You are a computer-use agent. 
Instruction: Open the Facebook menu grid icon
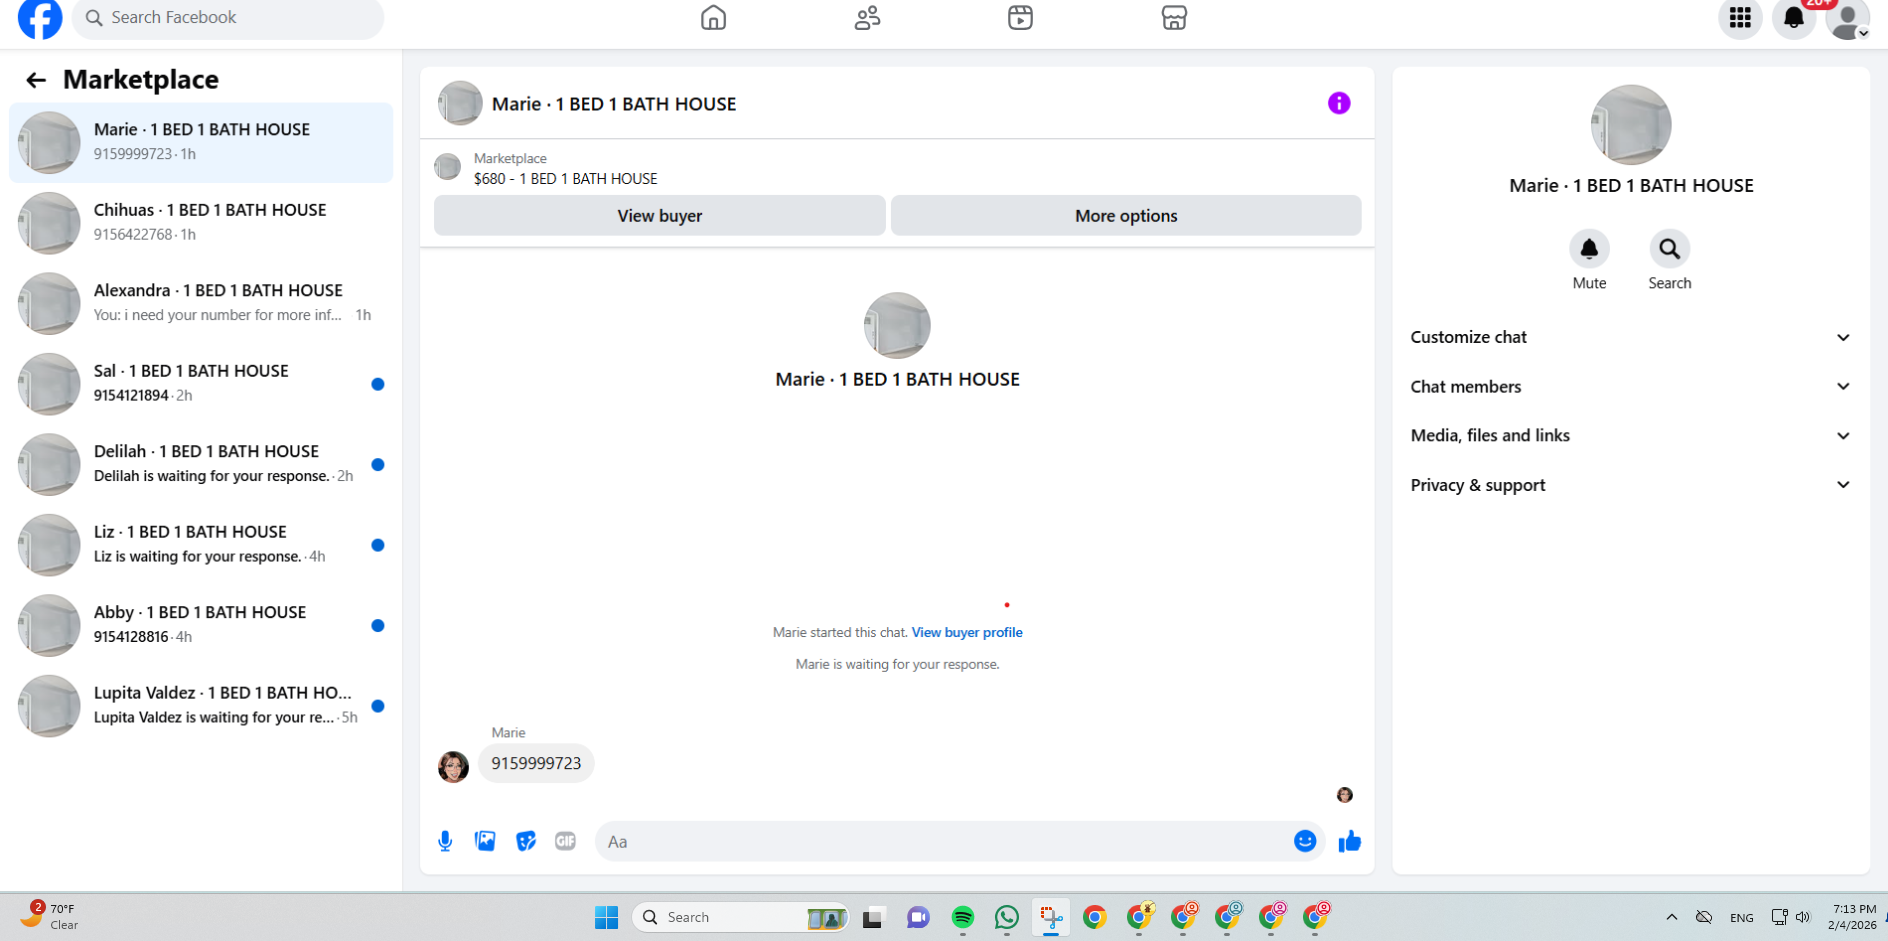pos(1740,18)
